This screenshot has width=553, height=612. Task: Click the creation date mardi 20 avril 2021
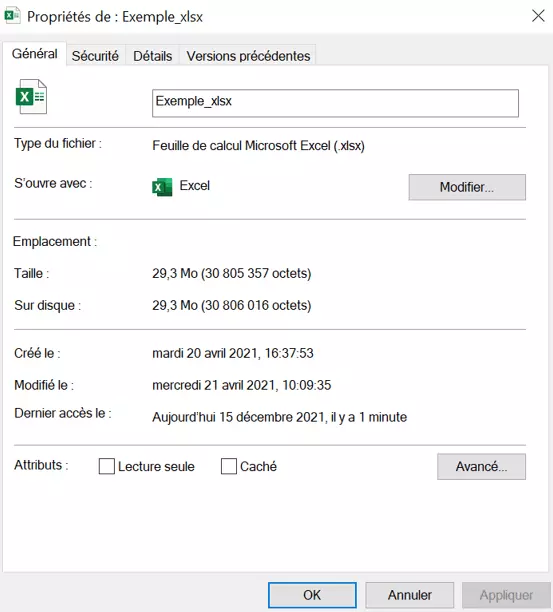pos(233,353)
